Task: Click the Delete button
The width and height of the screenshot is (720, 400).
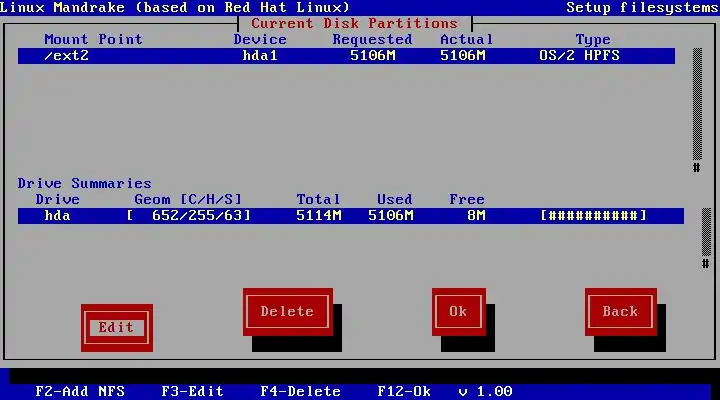Action: pos(288,312)
